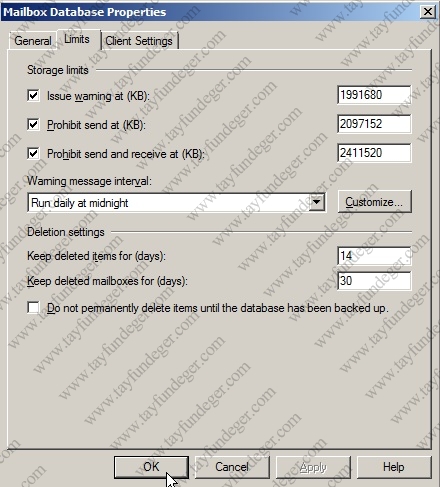Click the send and receive field 2411520
Screen dimensions: 440x487
click(x=374, y=153)
